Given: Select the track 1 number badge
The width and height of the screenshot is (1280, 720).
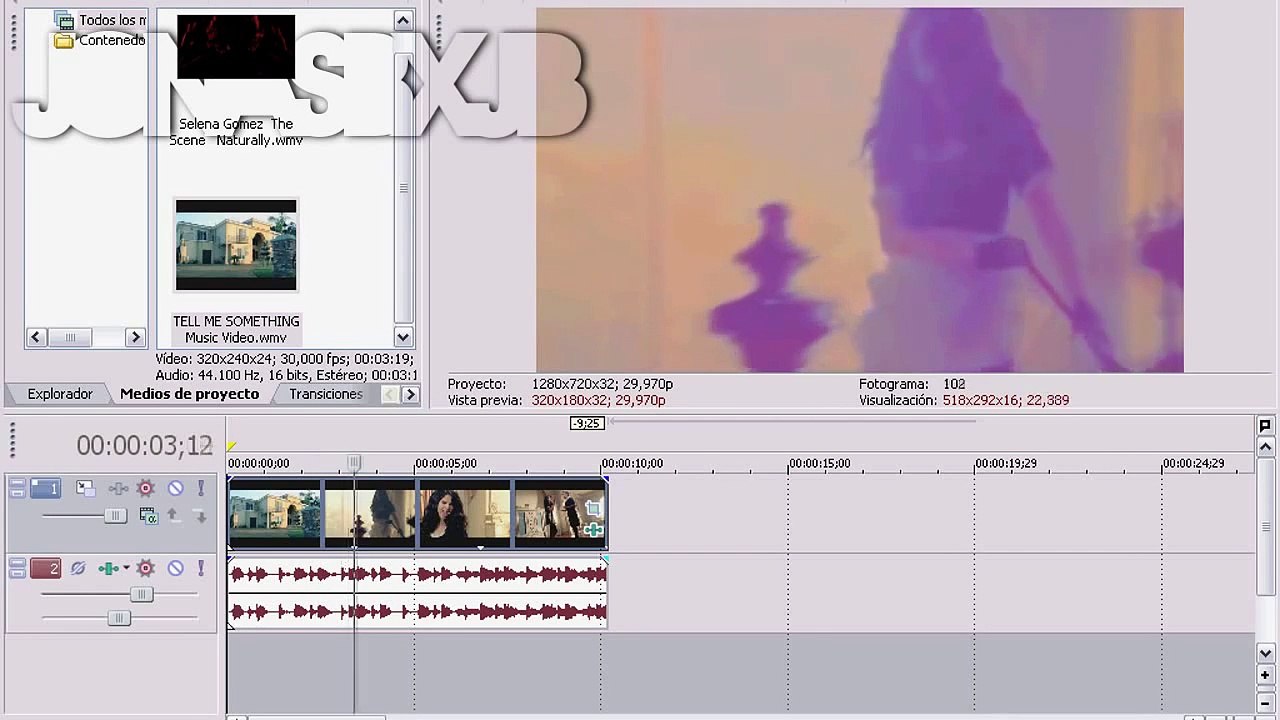Looking at the screenshot, I should click(x=45, y=488).
